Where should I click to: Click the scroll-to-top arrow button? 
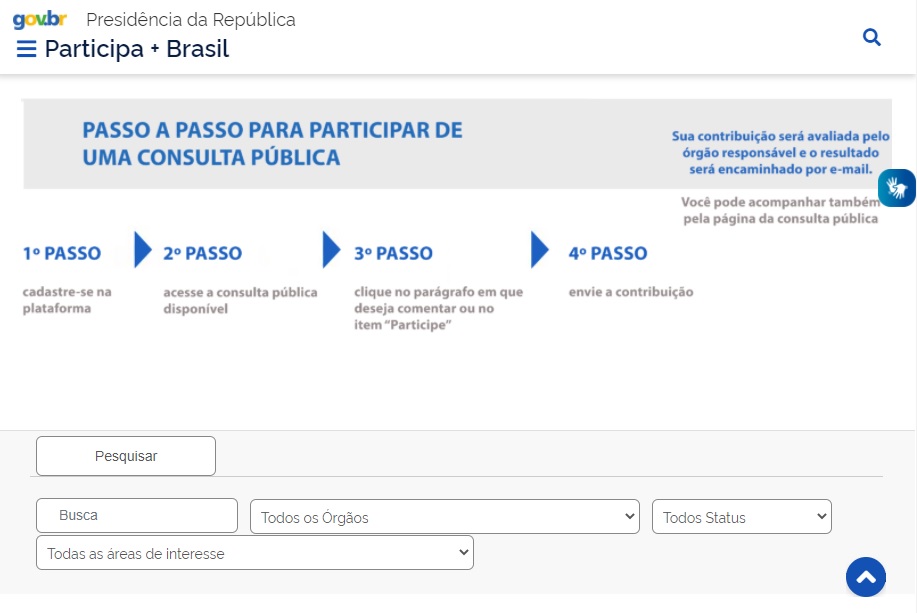coord(866,577)
